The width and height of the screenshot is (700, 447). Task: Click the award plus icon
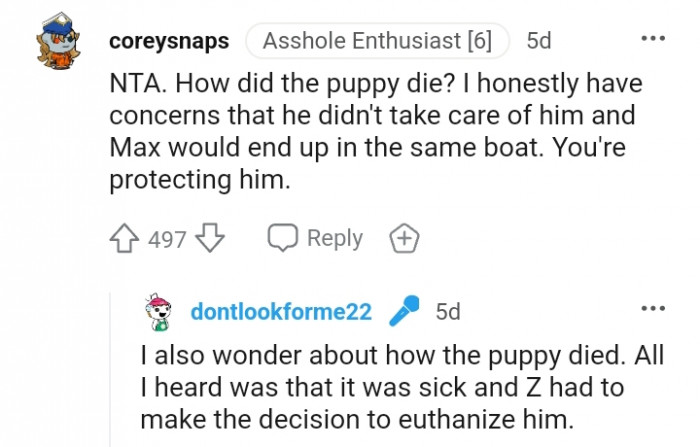click(x=404, y=239)
